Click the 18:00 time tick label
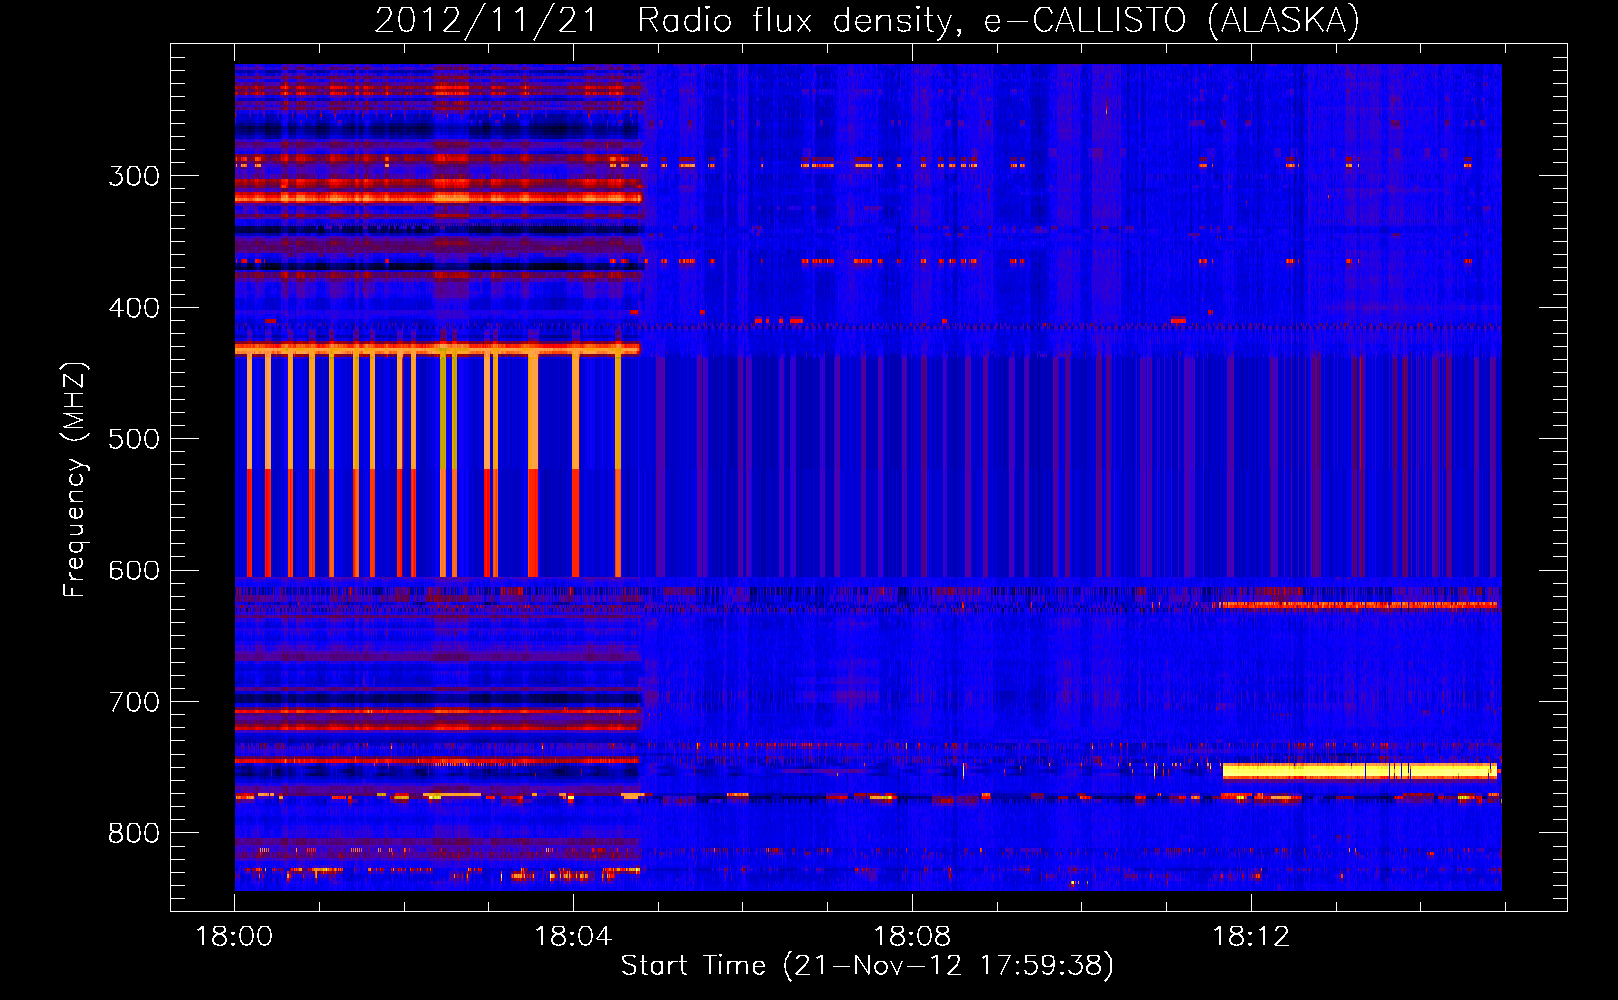The height and width of the screenshot is (1000, 1618). coord(234,937)
